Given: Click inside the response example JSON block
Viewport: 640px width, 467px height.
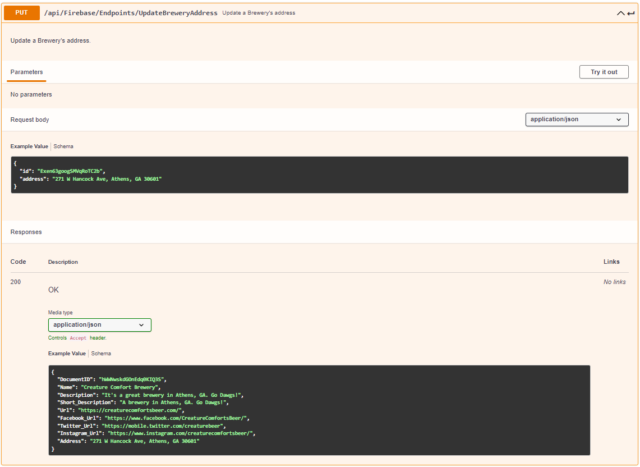Looking at the screenshot, I should pos(320,409).
